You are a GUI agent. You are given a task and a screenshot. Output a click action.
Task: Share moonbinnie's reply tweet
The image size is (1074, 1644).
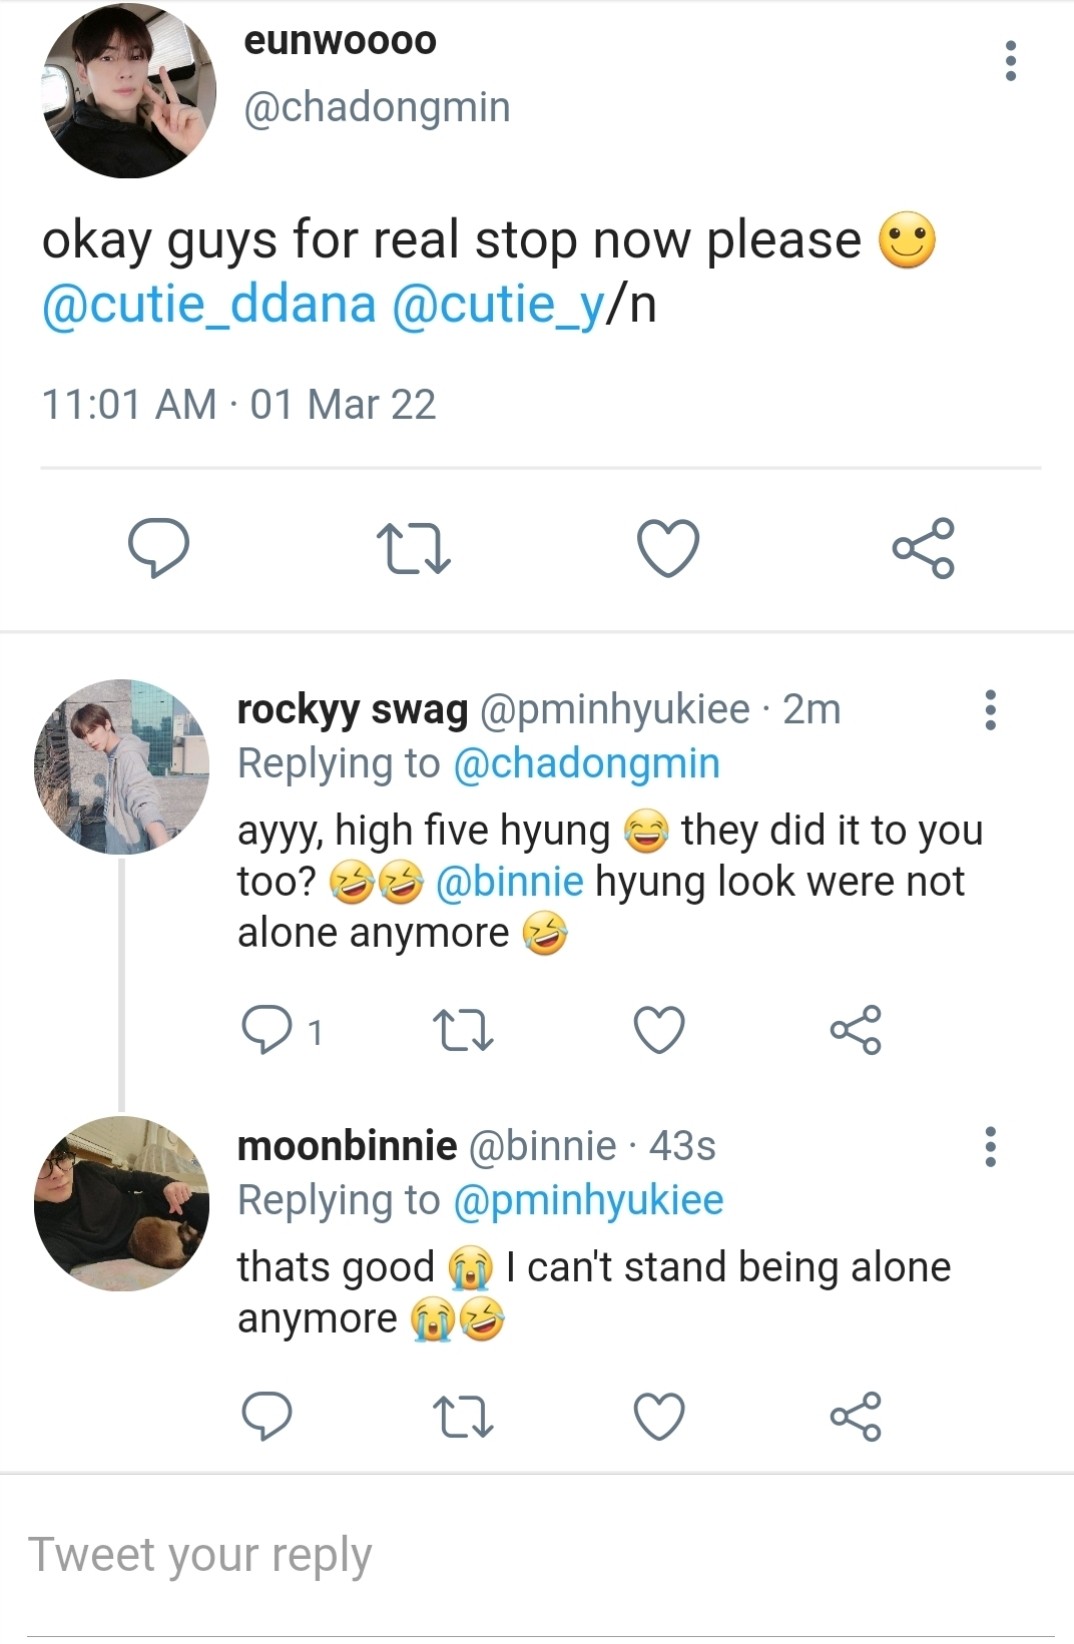coord(856,1416)
